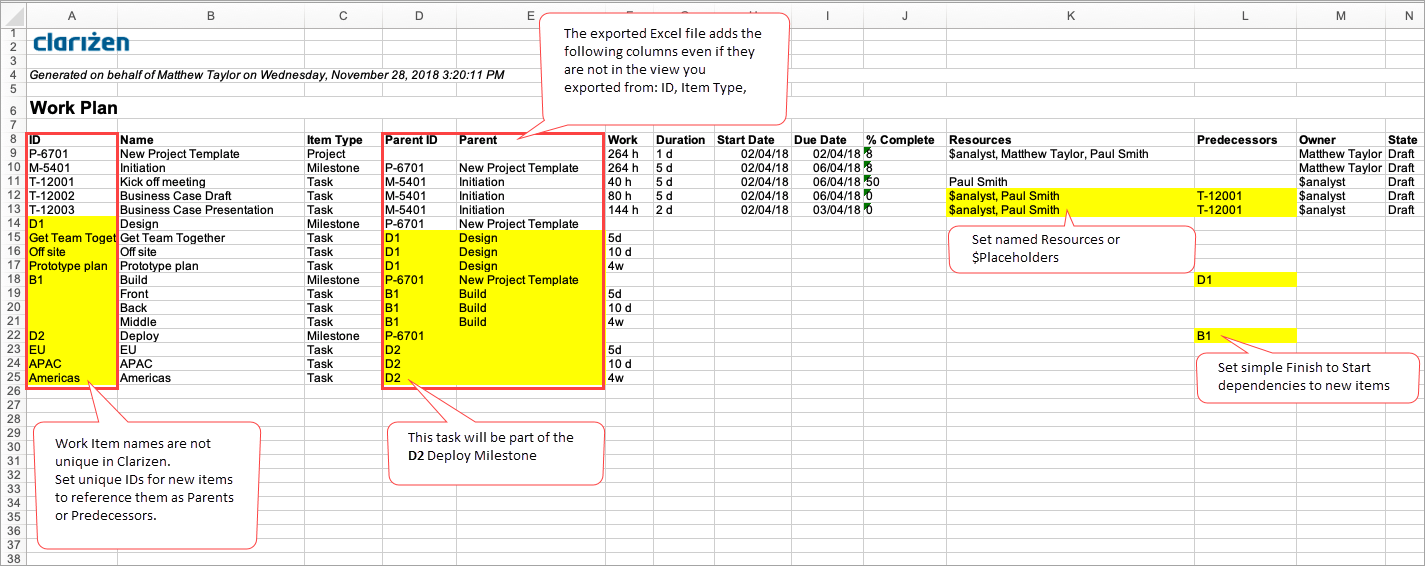Select column J header
The width and height of the screenshot is (1425, 566).
pos(904,16)
